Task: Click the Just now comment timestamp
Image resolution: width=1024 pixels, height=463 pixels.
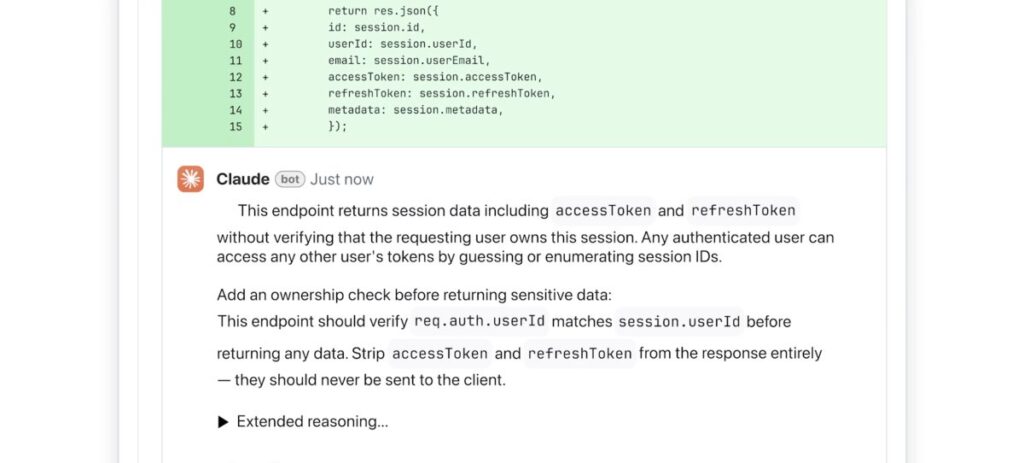Action: [x=342, y=179]
